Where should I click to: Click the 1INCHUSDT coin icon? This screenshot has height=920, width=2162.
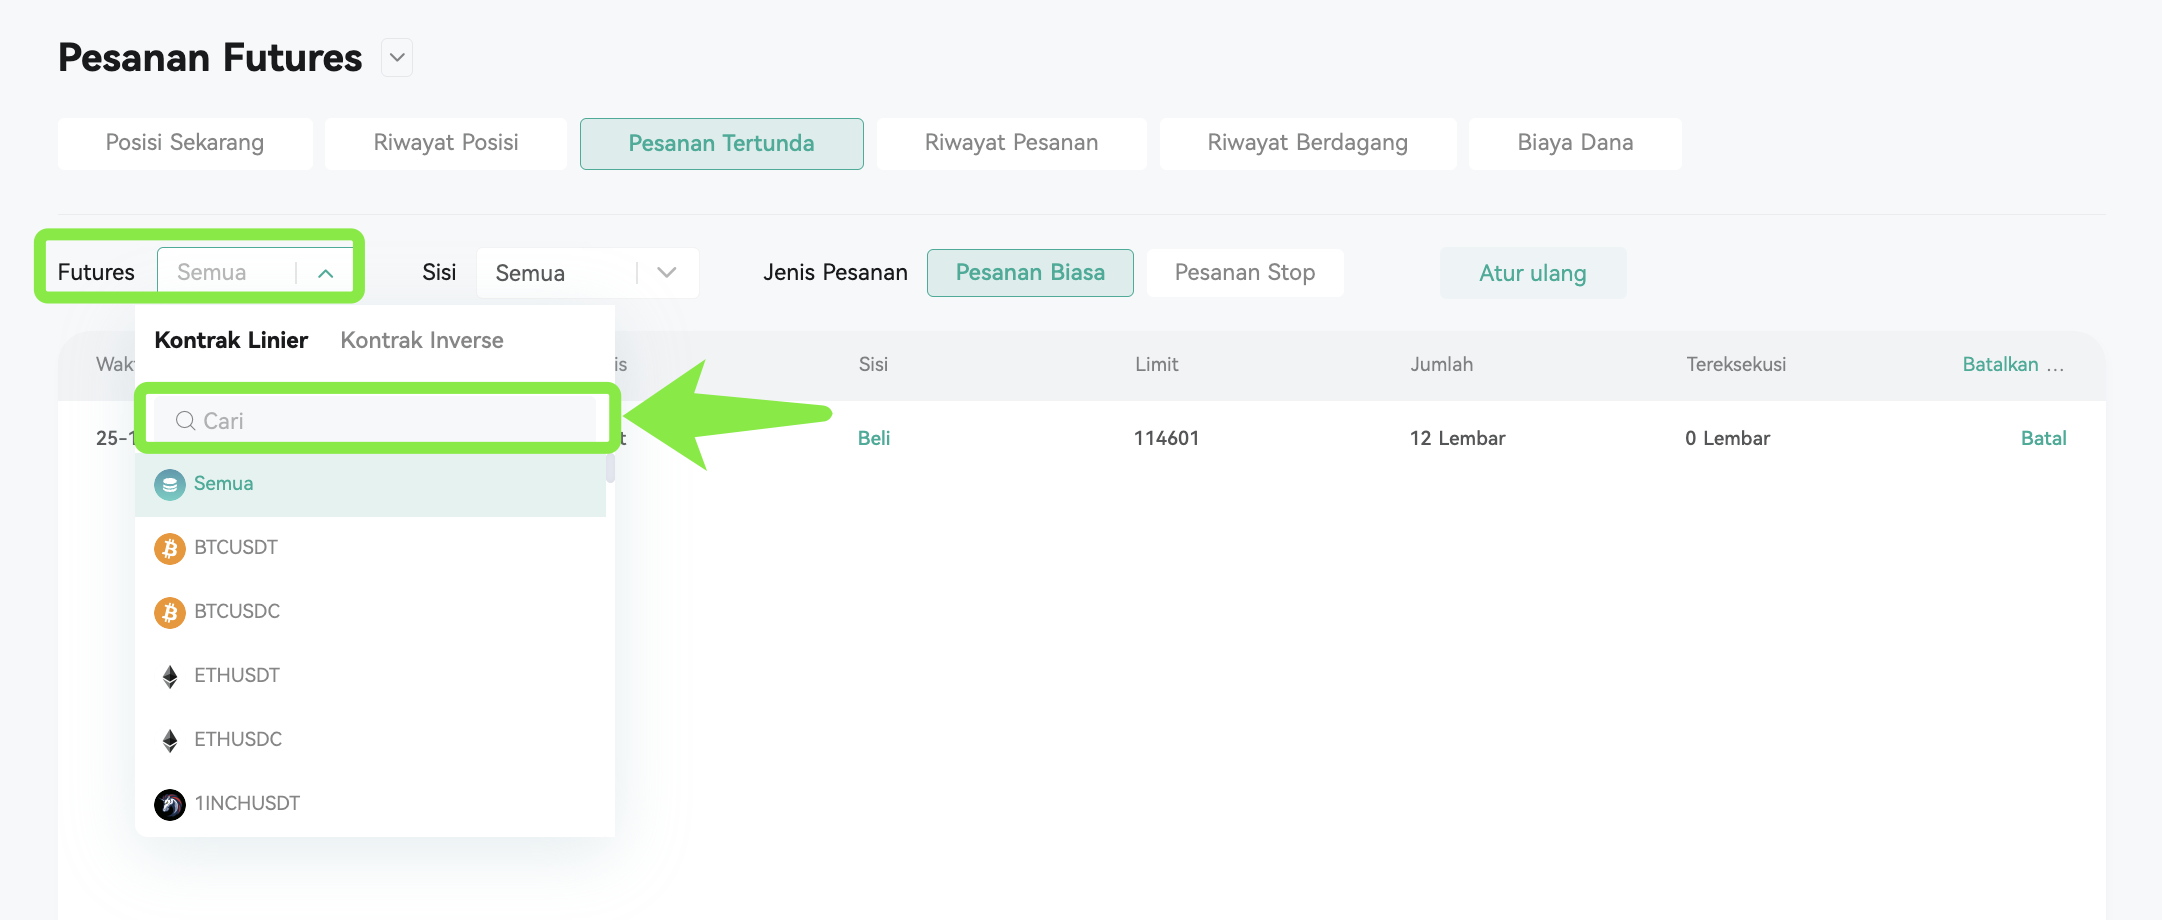click(x=170, y=805)
